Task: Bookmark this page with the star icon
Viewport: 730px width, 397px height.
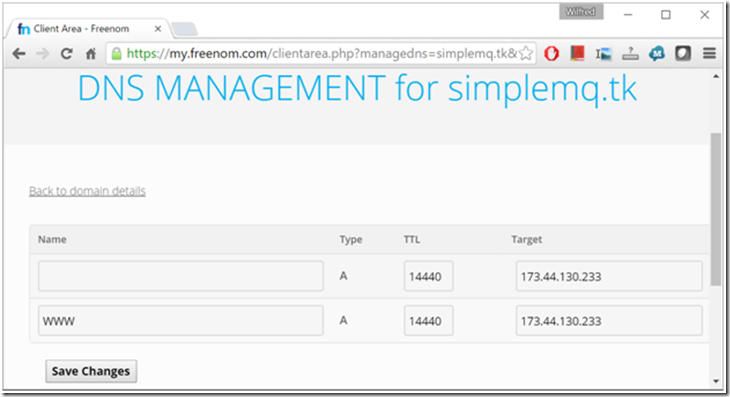Action: tap(526, 54)
